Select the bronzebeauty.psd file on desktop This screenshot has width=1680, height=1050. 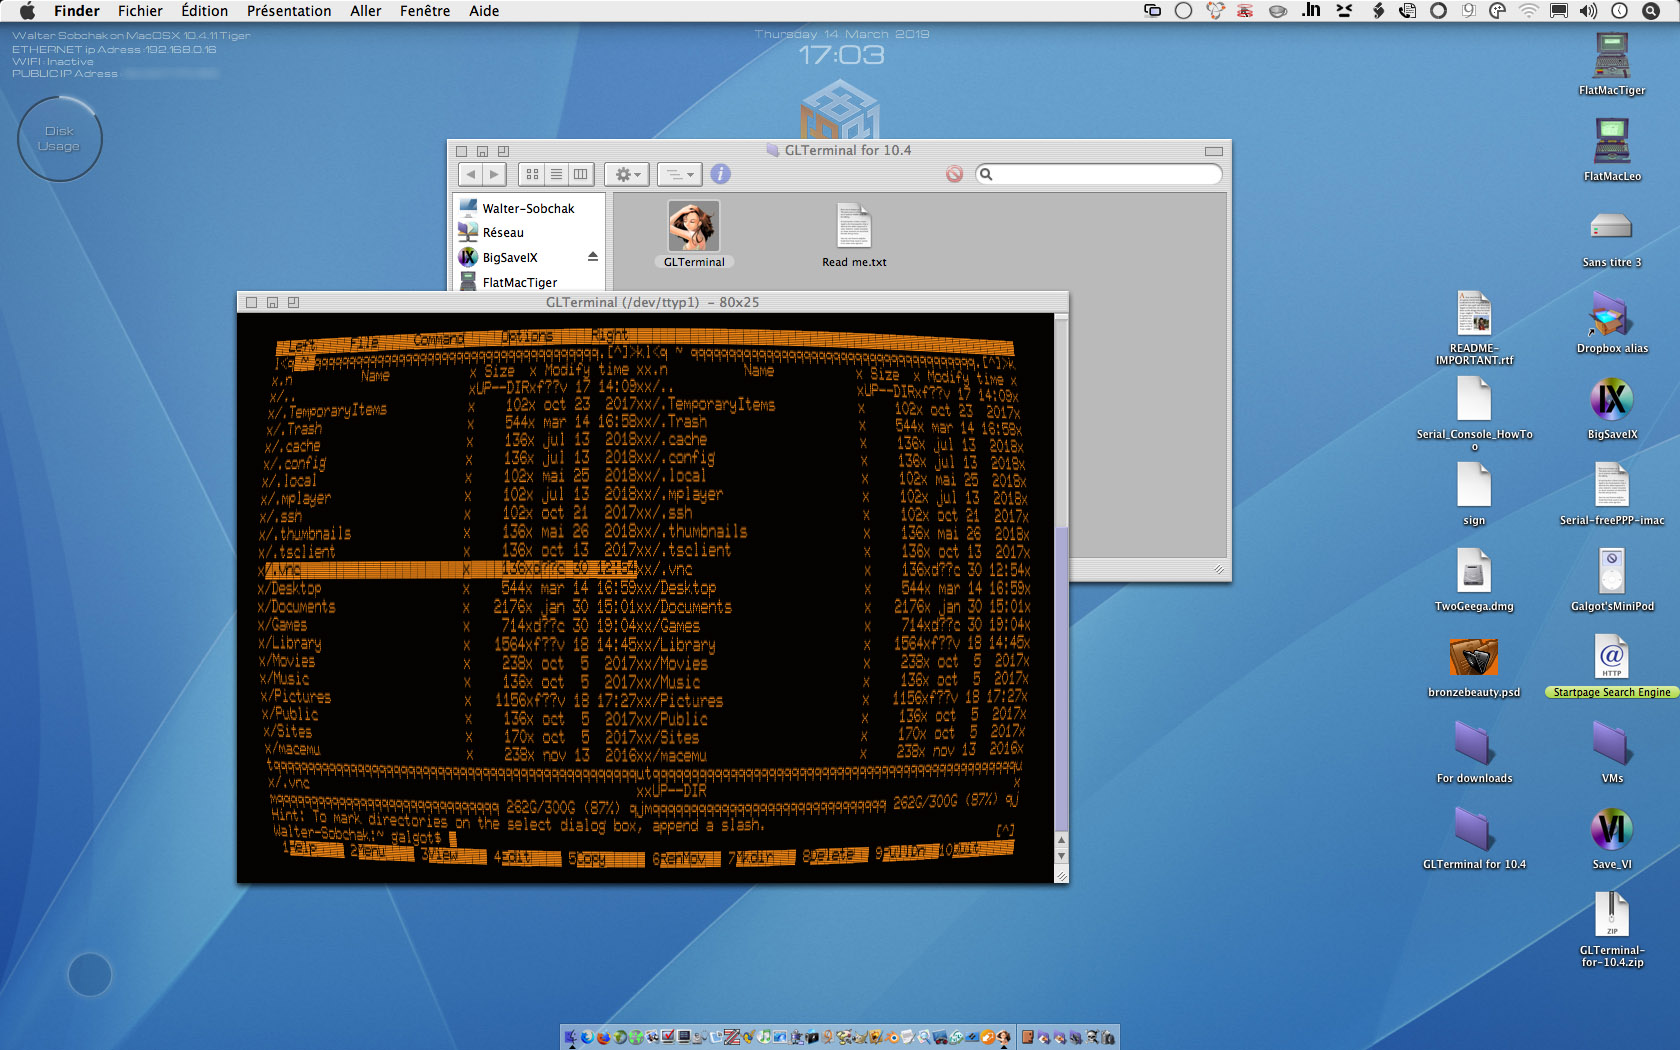tap(1473, 658)
